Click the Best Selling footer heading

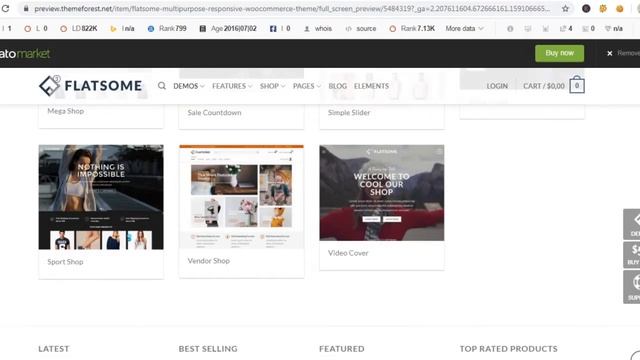tap(208, 349)
